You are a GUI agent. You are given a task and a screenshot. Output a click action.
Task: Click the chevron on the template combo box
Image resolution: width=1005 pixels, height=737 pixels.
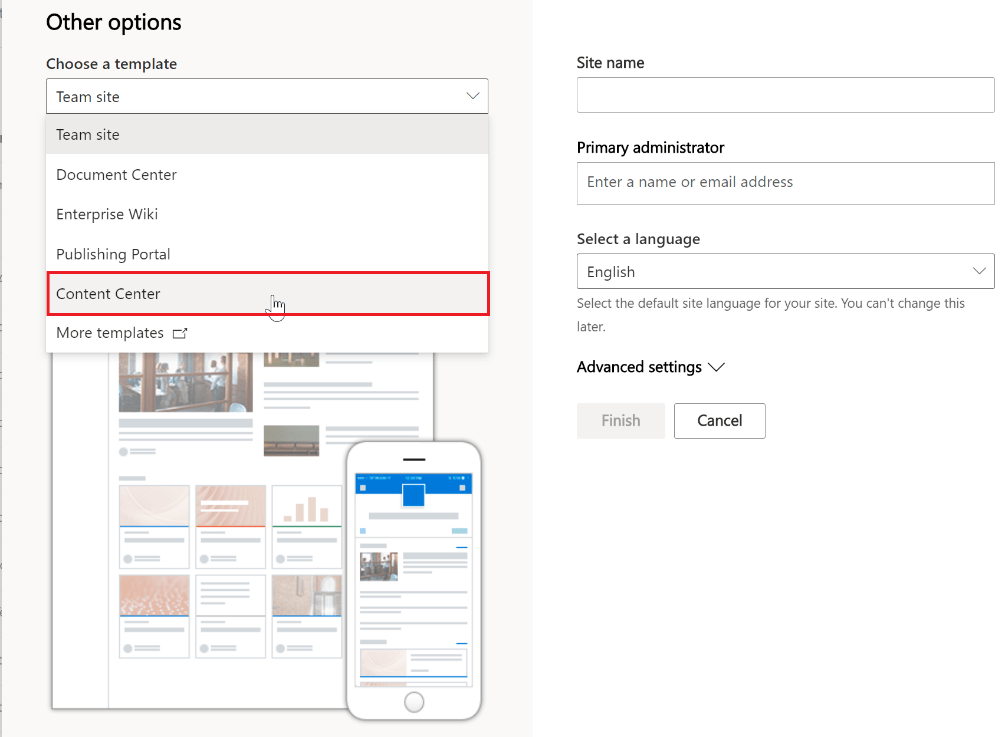tap(473, 96)
